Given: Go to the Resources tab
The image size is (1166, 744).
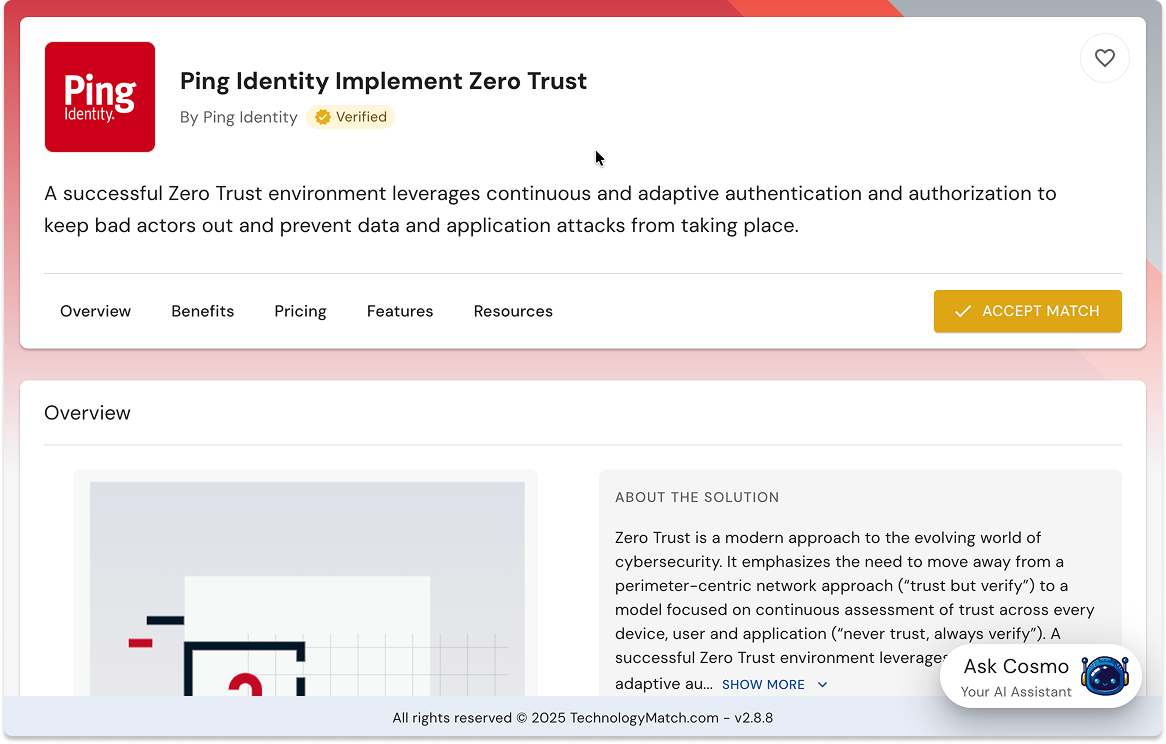Looking at the screenshot, I should coord(513,311).
